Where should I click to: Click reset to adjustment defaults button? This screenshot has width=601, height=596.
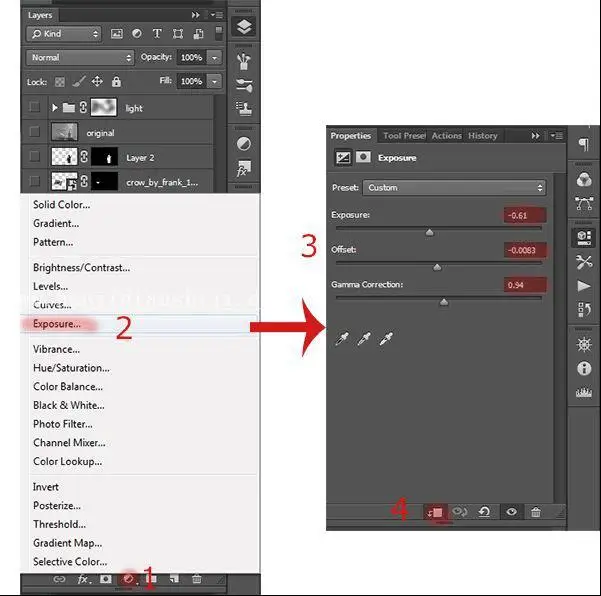(x=484, y=512)
